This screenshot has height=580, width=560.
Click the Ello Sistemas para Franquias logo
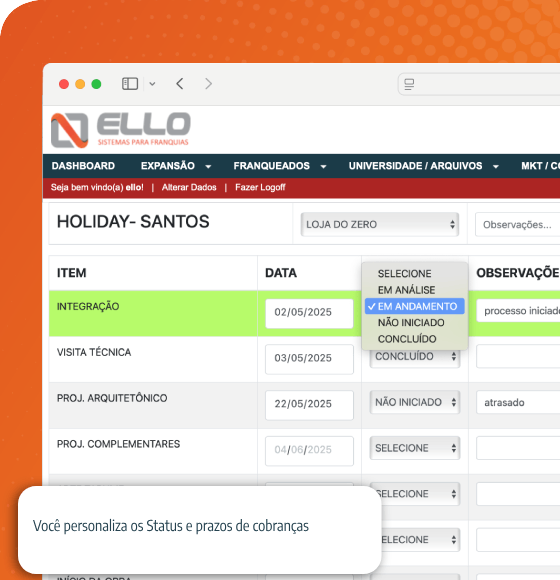tap(121, 130)
